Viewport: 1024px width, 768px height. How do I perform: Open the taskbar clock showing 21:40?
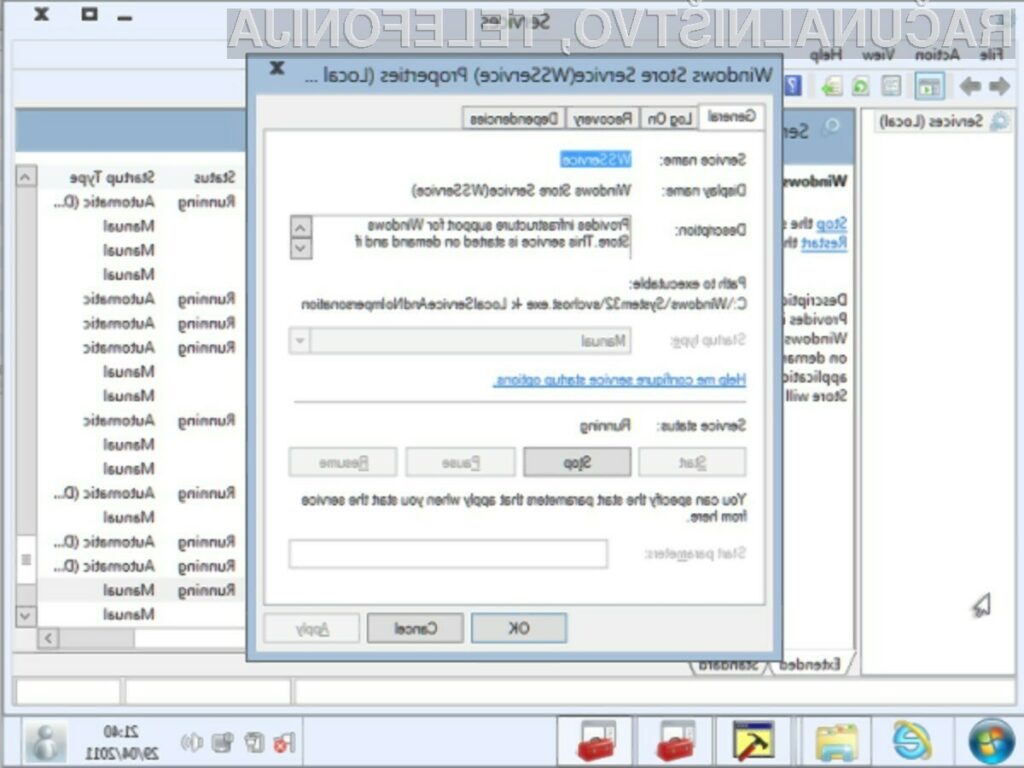click(121, 742)
